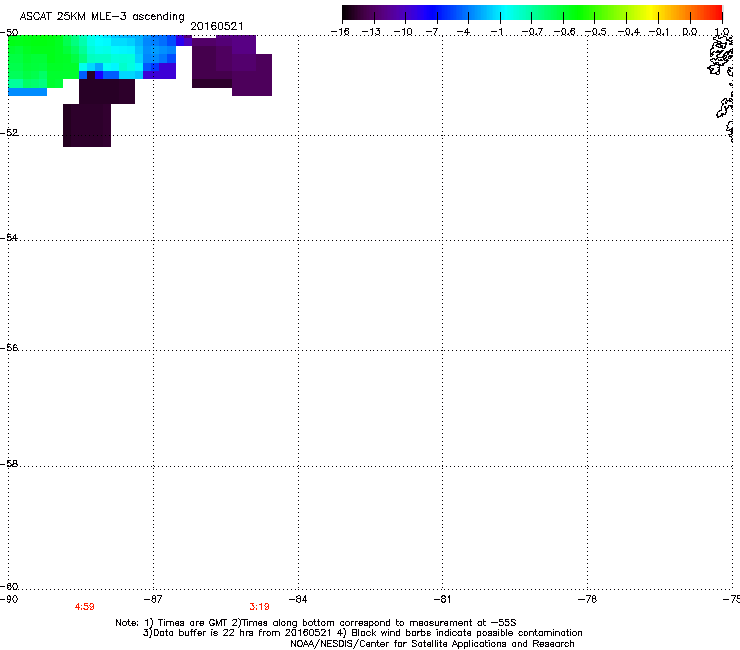Select the -81 longitude axis label
This screenshot has width=740, height=650.
[x=442, y=599]
